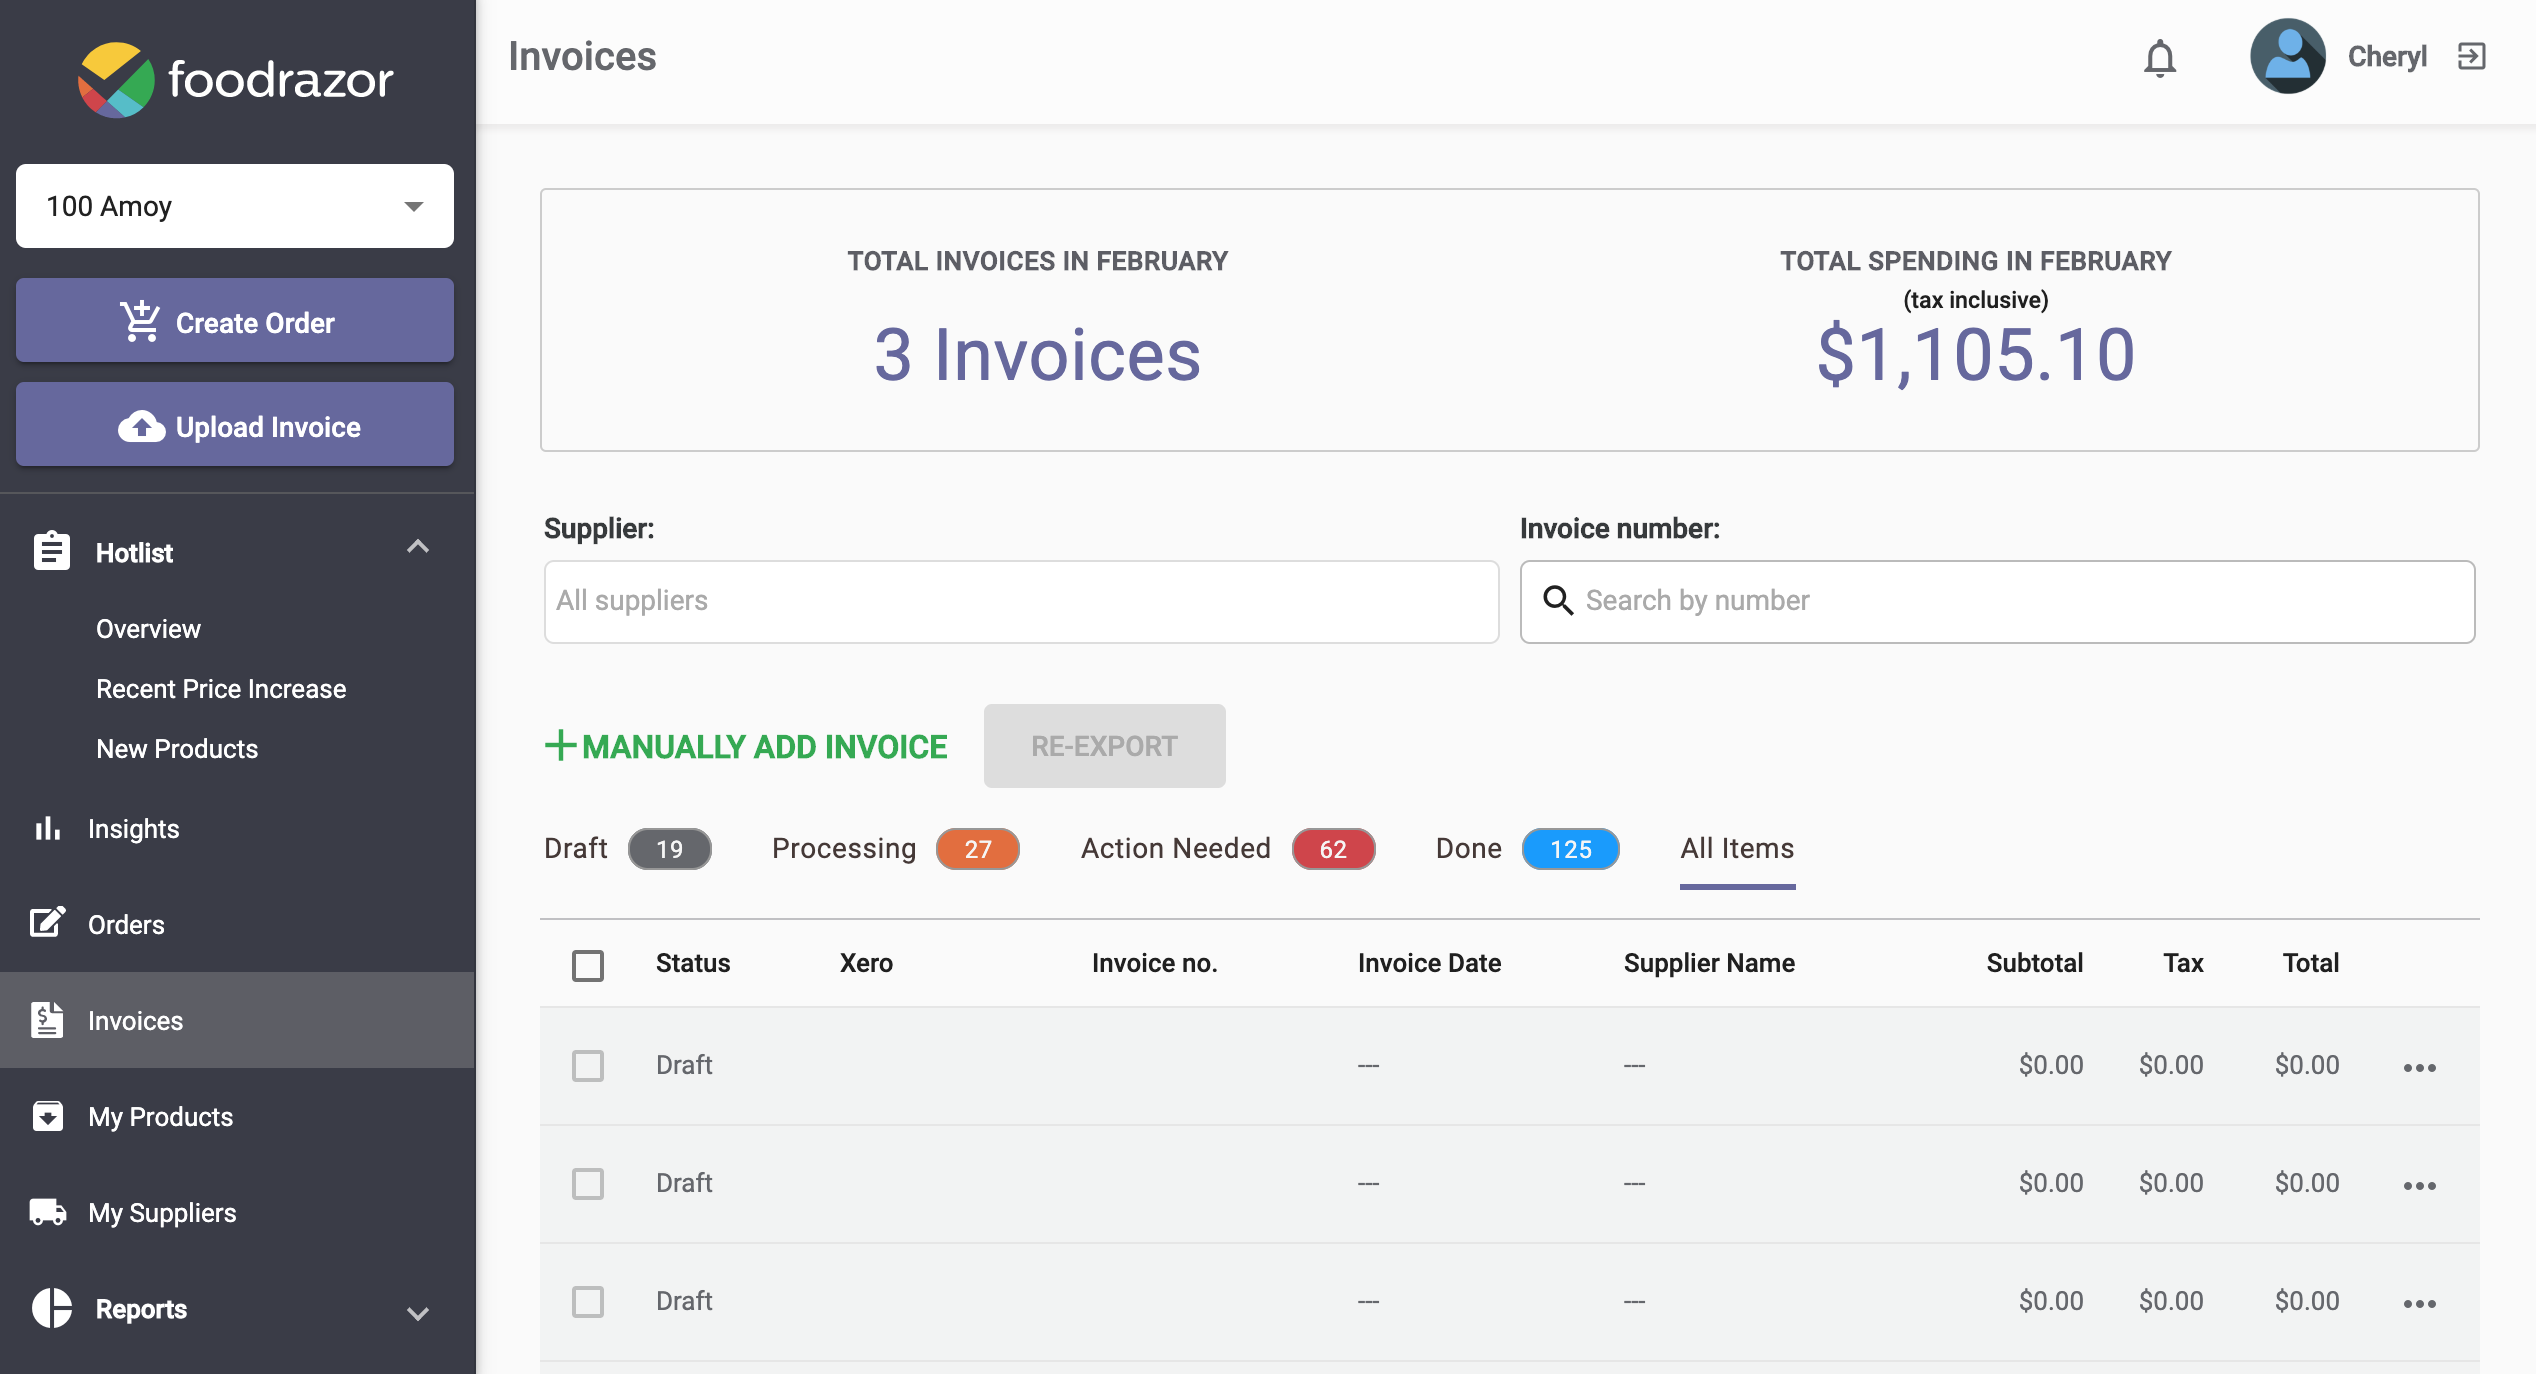The image size is (2536, 1374).
Task: Open Insights from the sidebar icon
Action: [47, 828]
